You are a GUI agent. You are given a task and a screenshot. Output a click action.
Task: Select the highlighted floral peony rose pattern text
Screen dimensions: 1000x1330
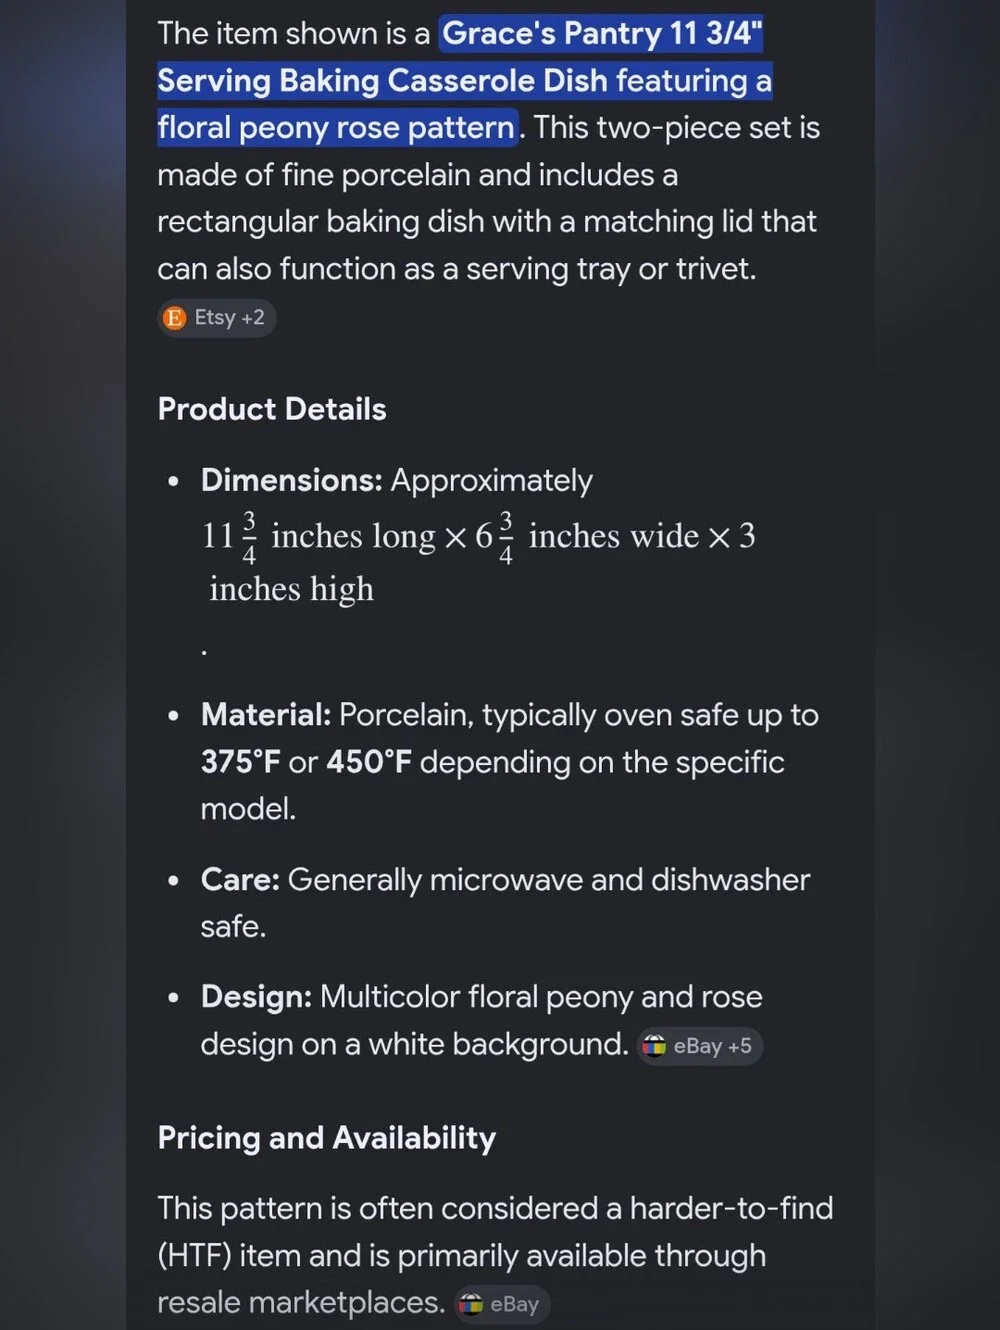(x=337, y=128)
